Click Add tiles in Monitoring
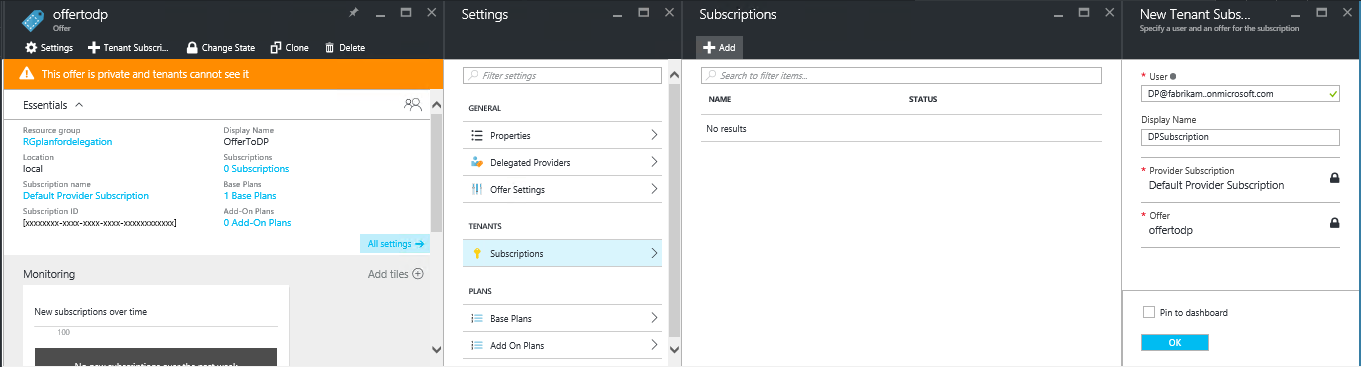The image size is (1361, 367). (396, 273)
